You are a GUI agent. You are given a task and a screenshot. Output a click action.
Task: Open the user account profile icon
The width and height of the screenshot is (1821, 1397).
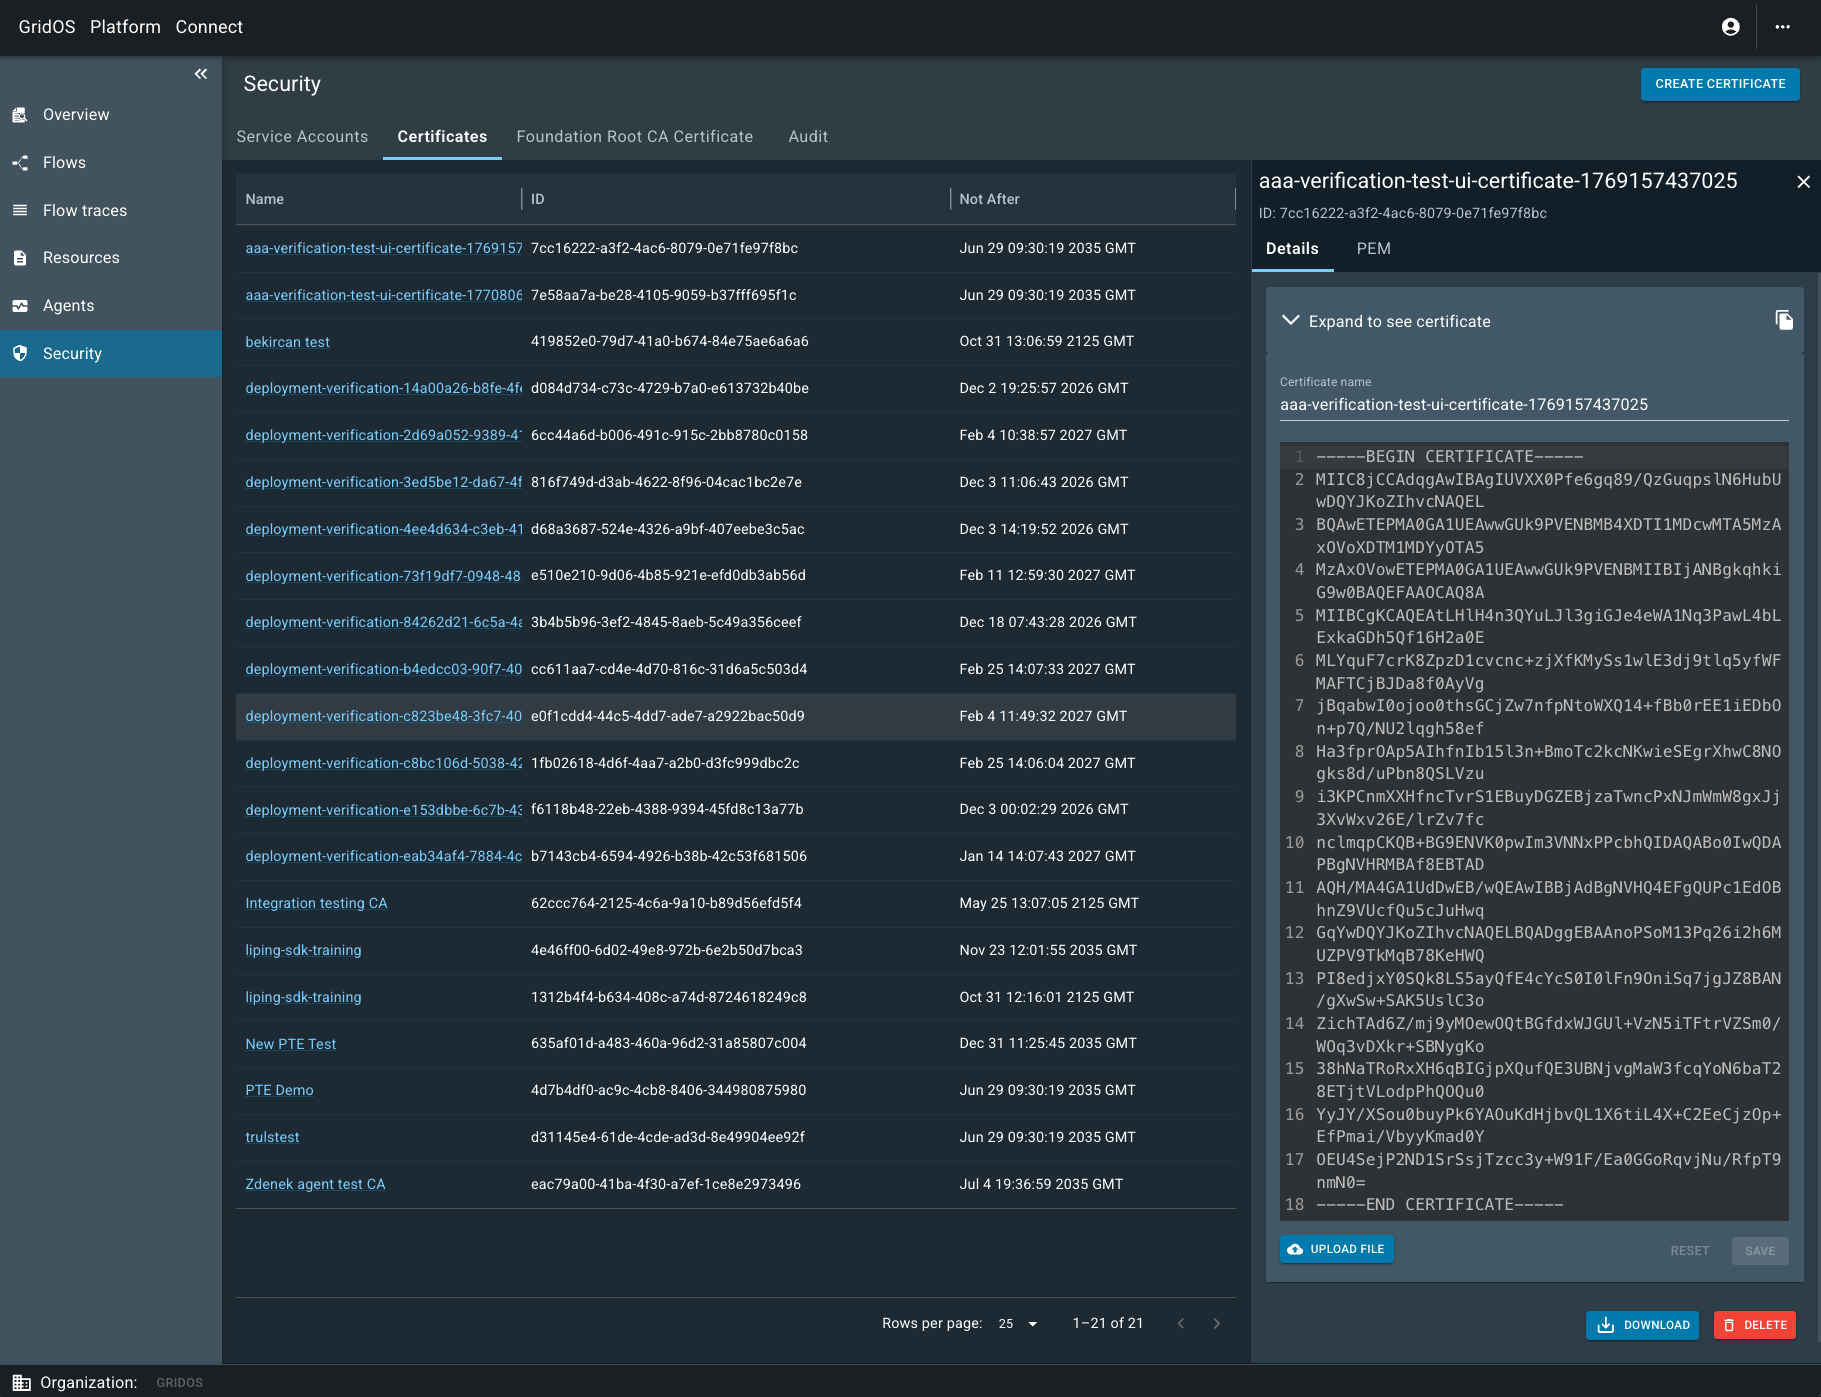[x=1730, y=27]
